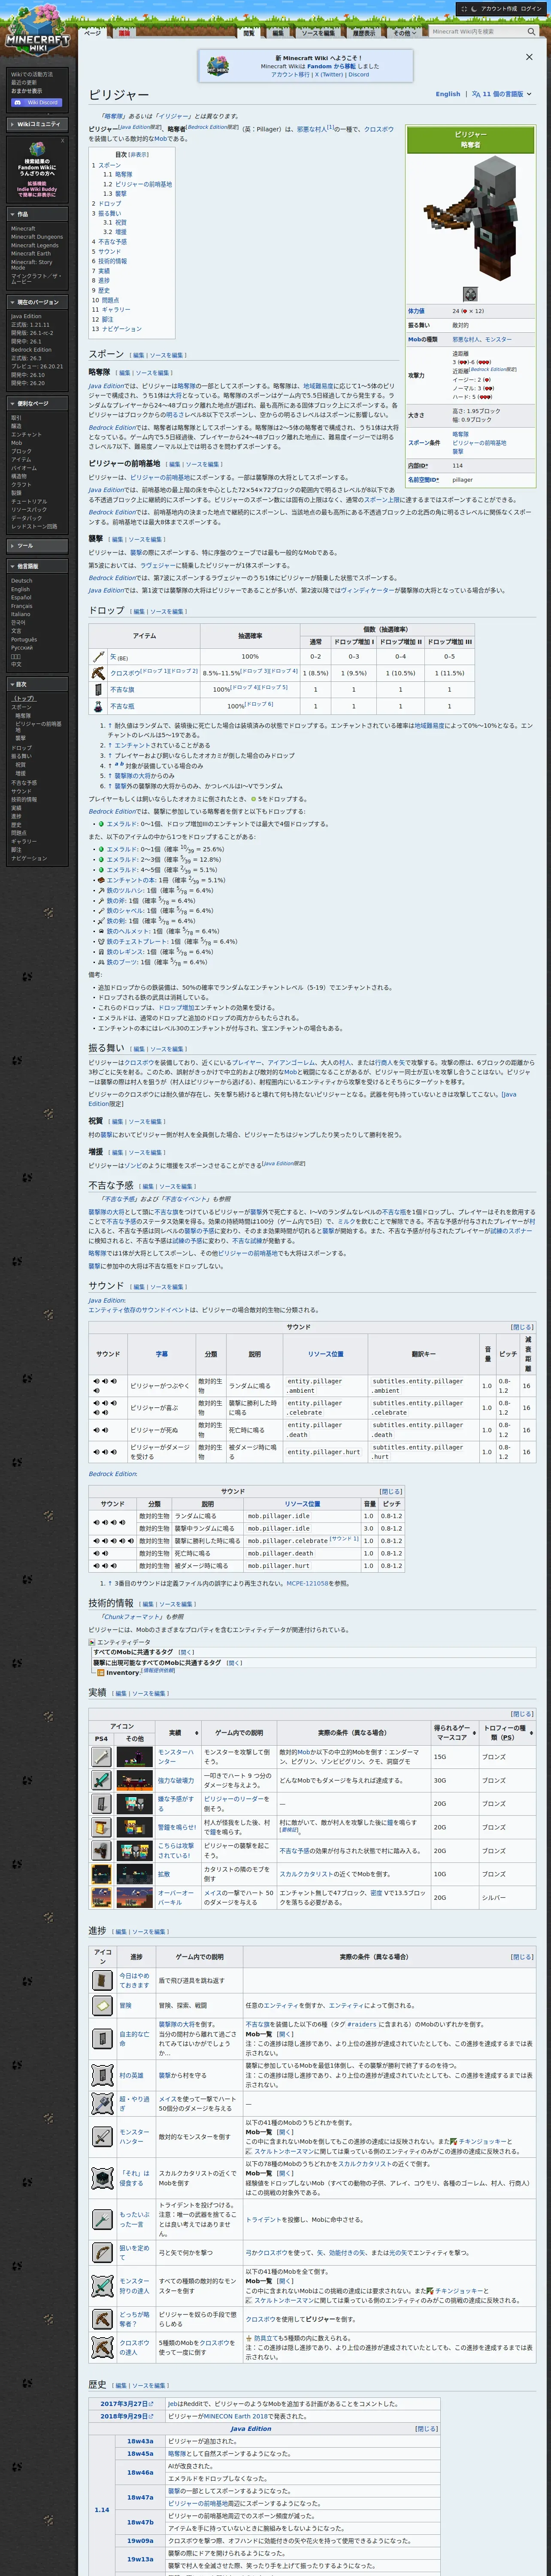Click the 冒険 advancement icon
This screenshot has width=551, height=2576.
click(x=102, y=2005)
